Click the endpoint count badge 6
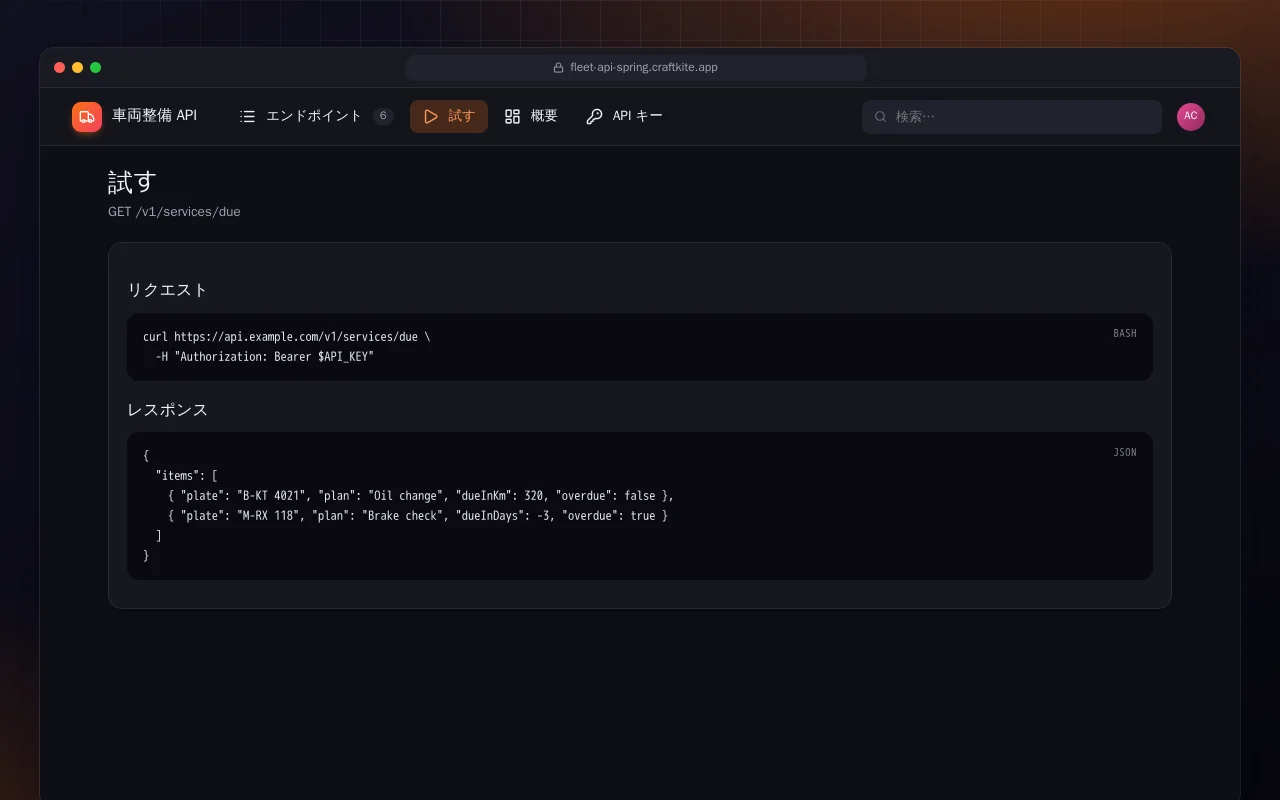 tap(383, 116)
